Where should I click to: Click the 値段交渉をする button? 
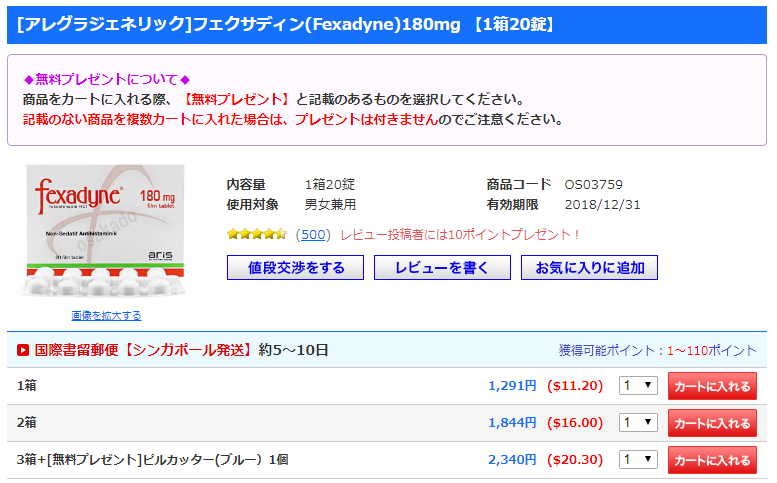click(x=295, y=268)
